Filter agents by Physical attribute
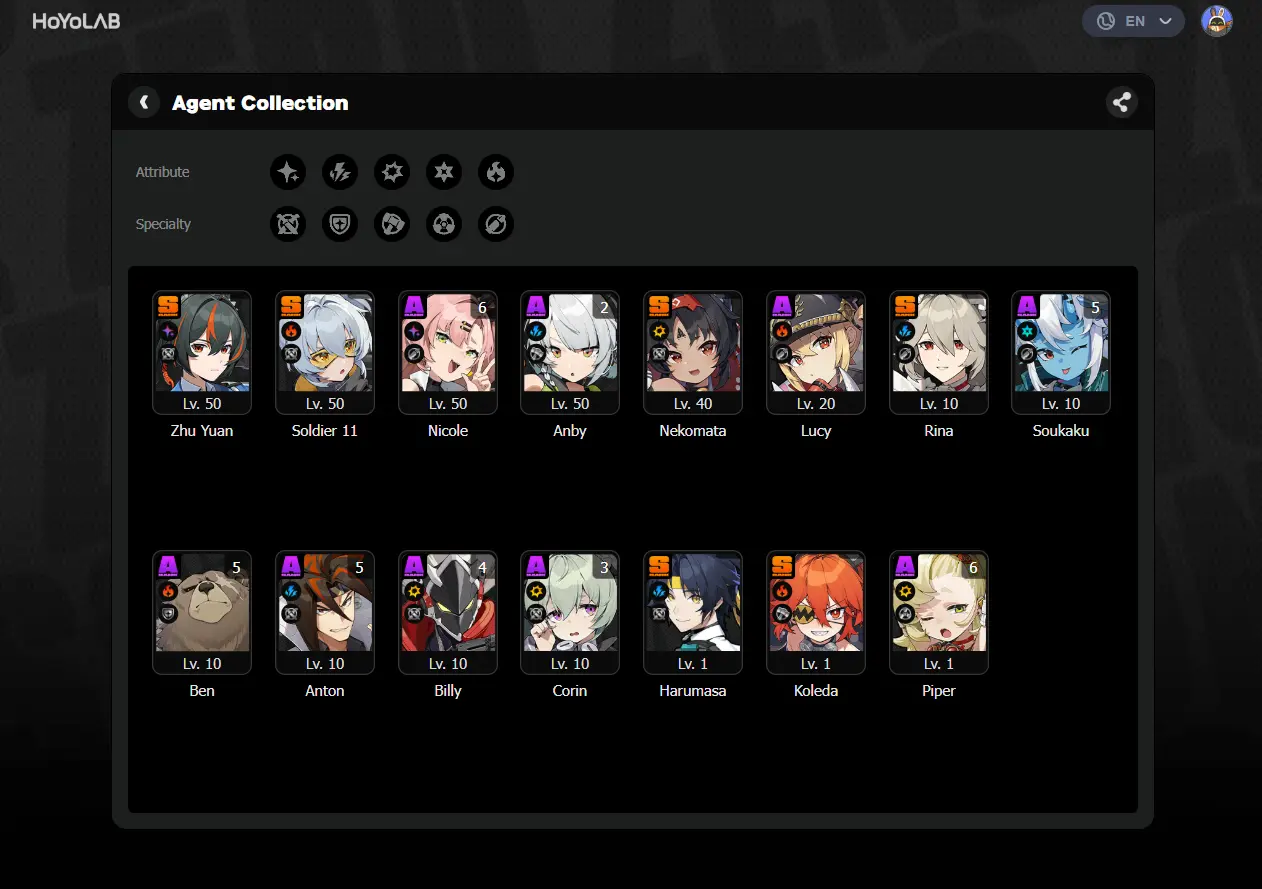1262x889 pixels. pyautogui.click(x=392, y=172)
